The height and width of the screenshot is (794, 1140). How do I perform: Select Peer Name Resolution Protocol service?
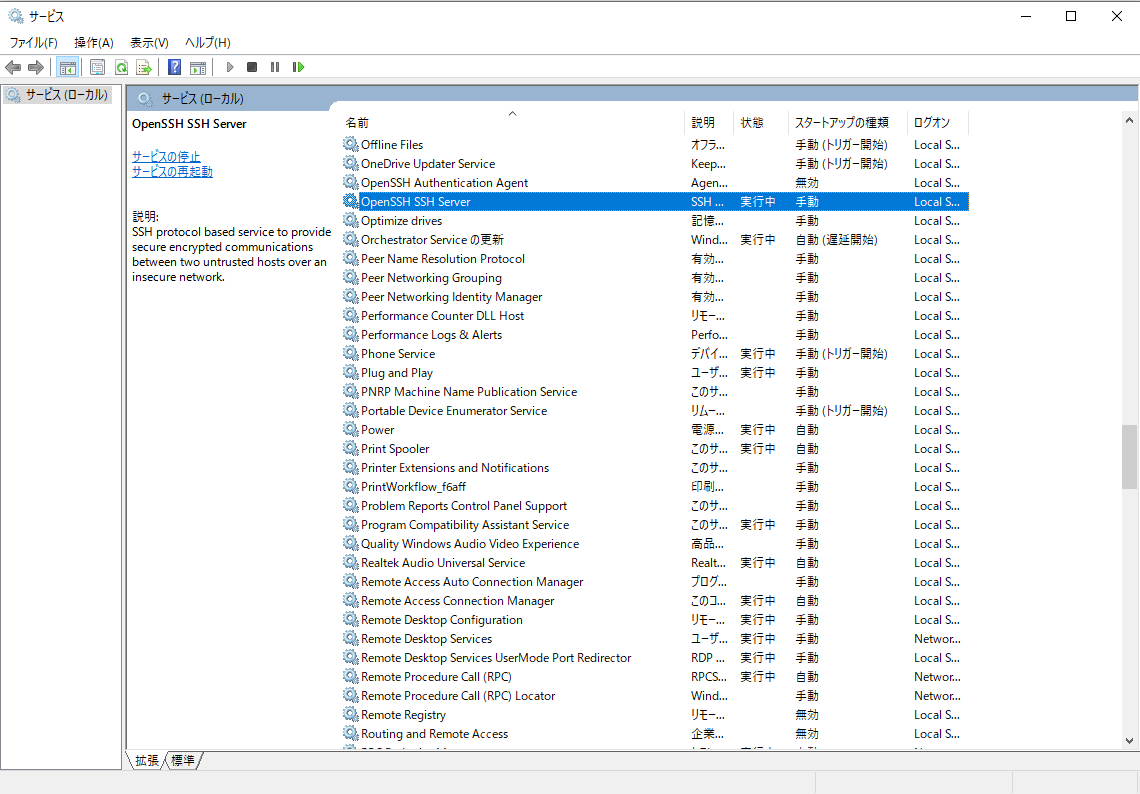pyautogui.click(x=655, y=258)
